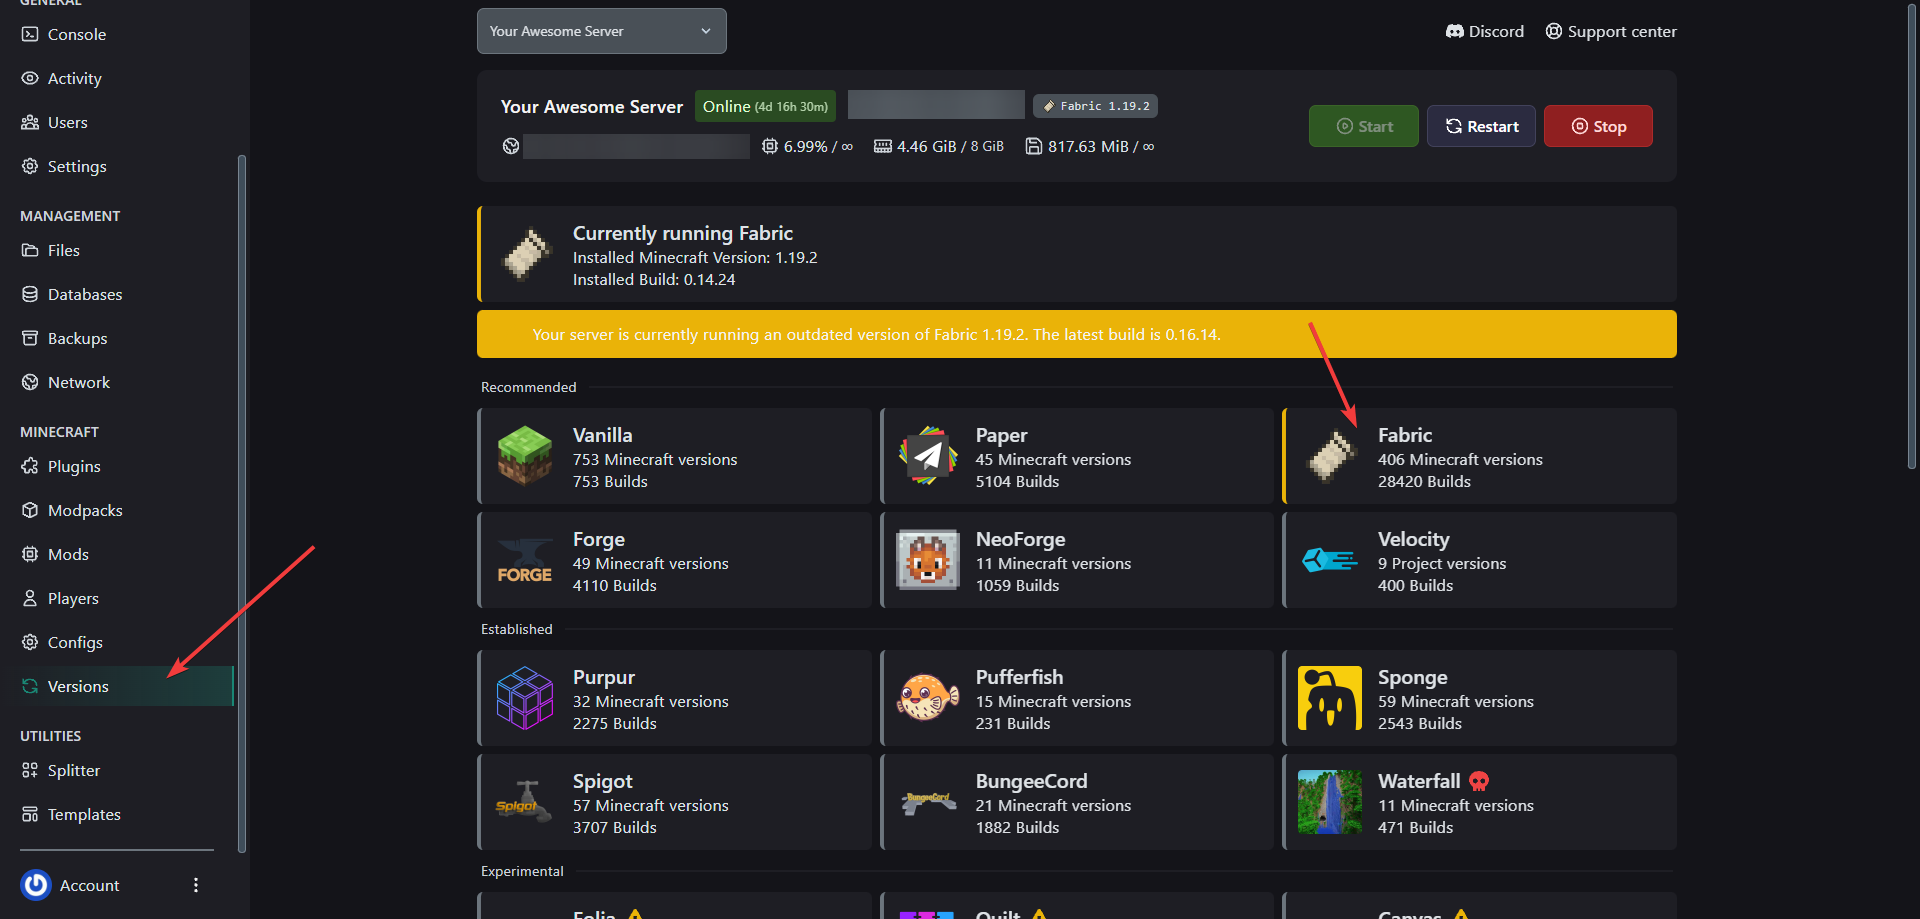
Task: Click the NeoForge fox icon
Action: (x=928, y=560)
